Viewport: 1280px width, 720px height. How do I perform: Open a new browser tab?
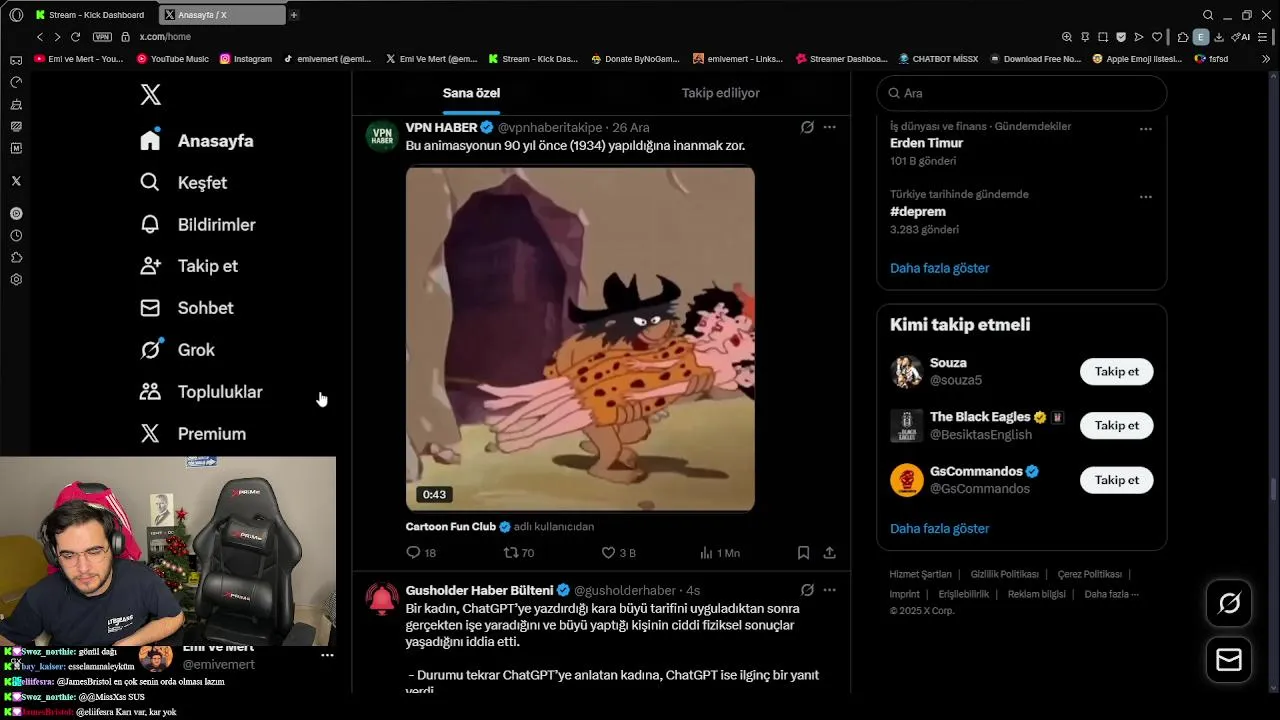(x=293, y=15)
